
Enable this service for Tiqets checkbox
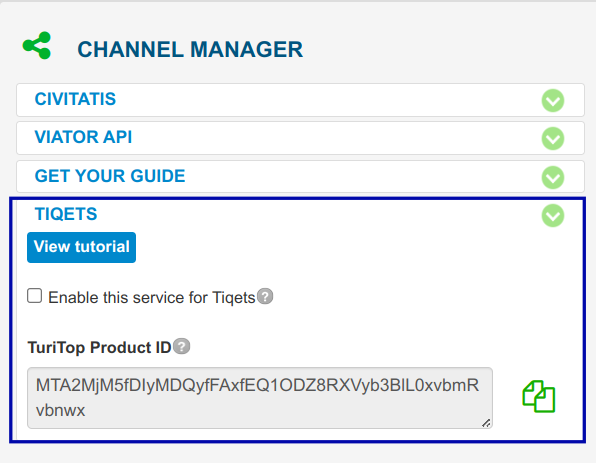(35, 296)
